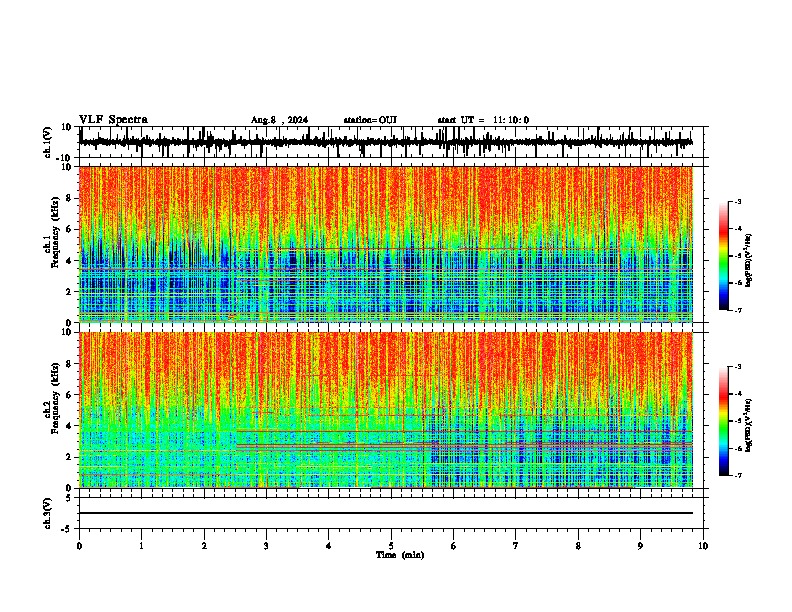792x612 pixels.
Task: Click the ch.2 frequency axis "6" tick label
Action: pyautogui.click(x=70, y=395)
